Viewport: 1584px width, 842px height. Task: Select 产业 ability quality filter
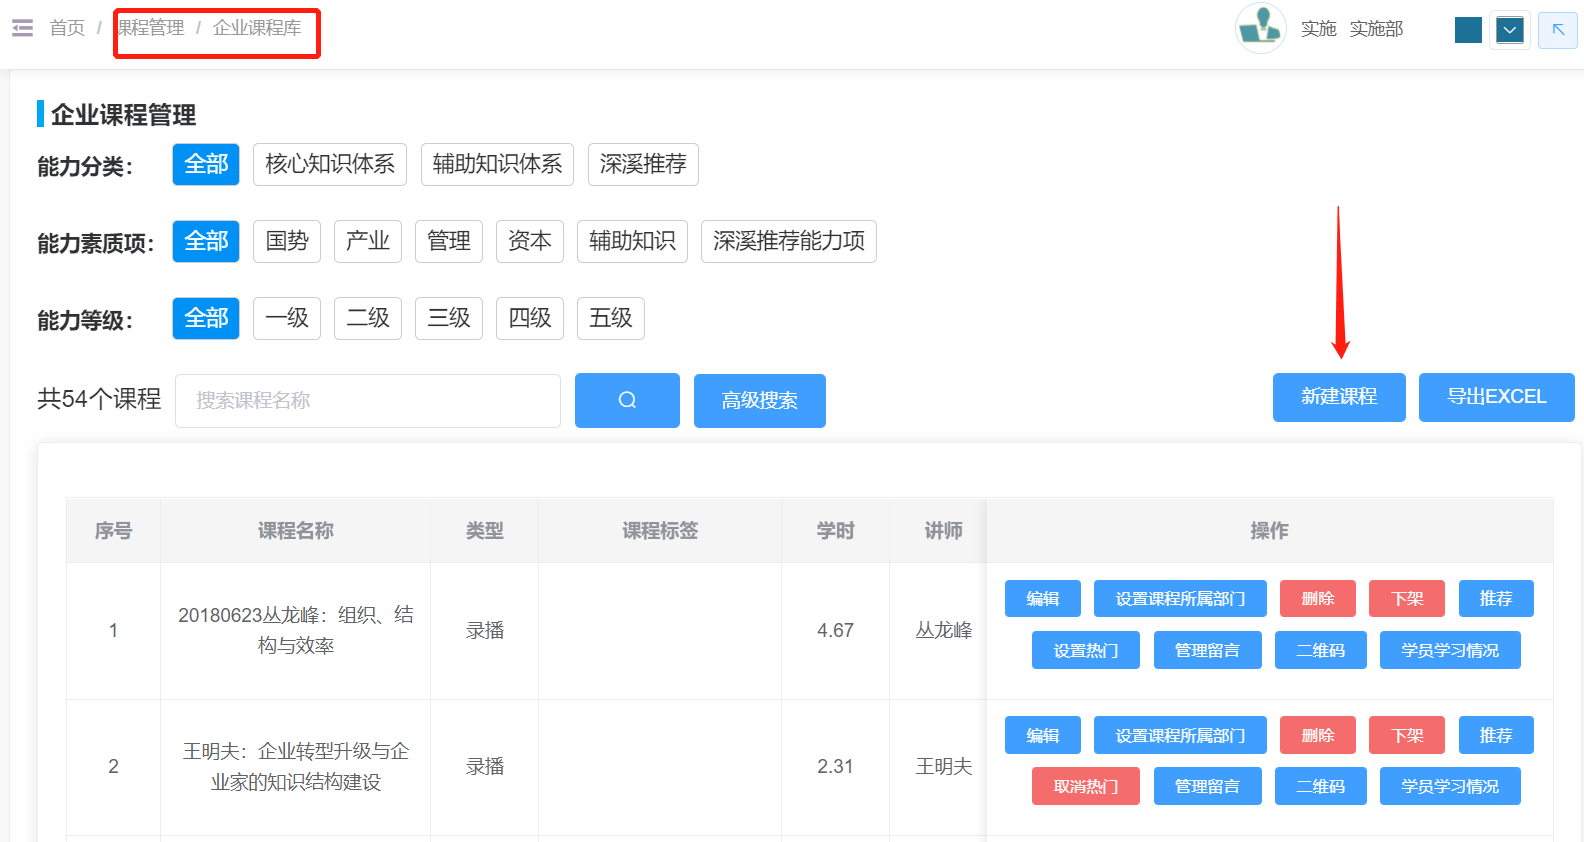click(x=367, y=241)
